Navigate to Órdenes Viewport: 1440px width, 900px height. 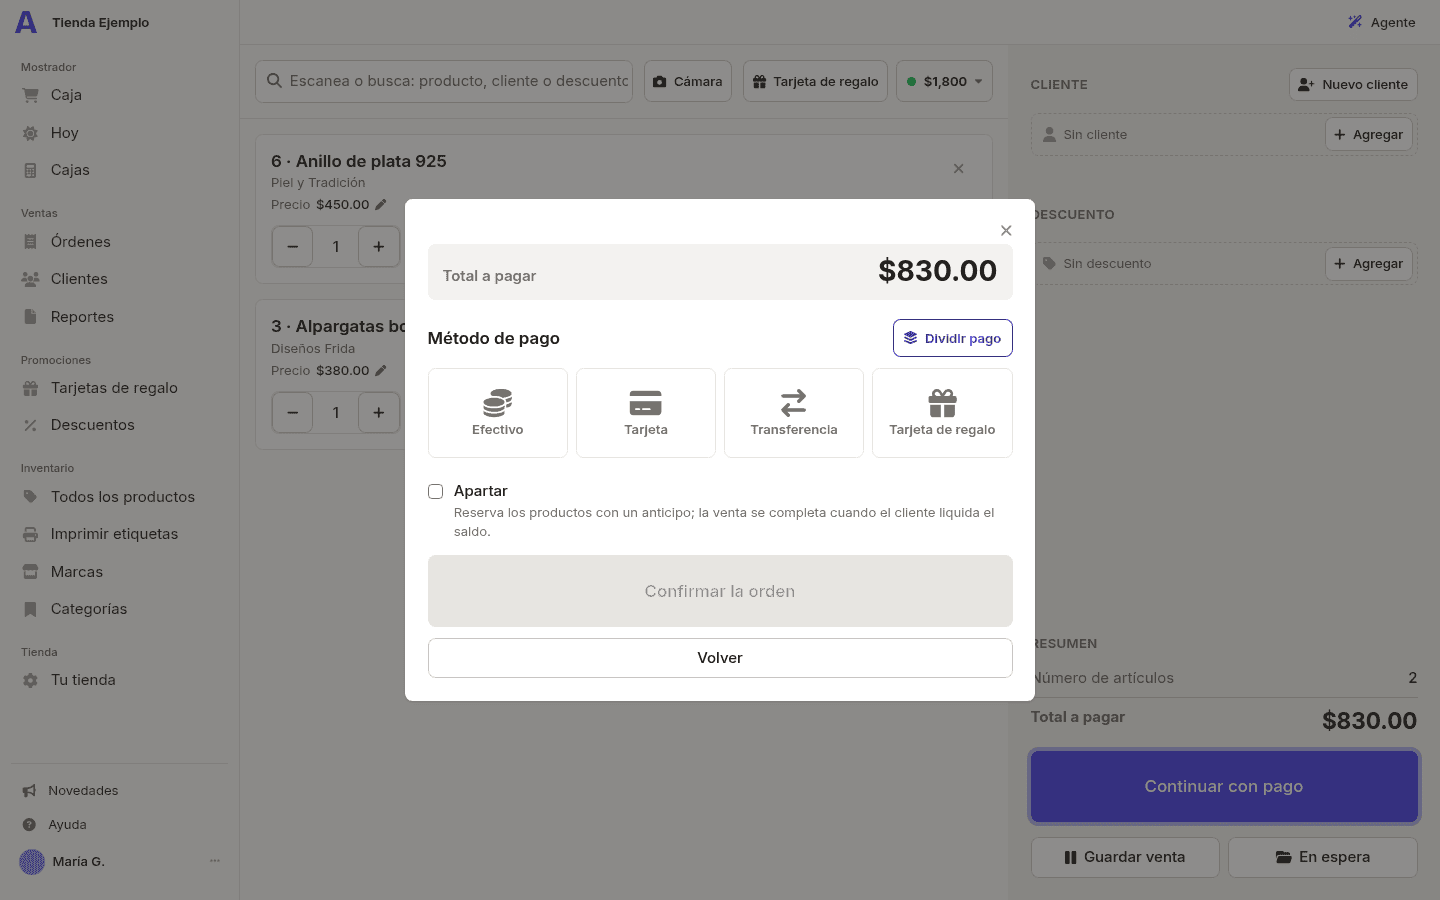point(120,242)
